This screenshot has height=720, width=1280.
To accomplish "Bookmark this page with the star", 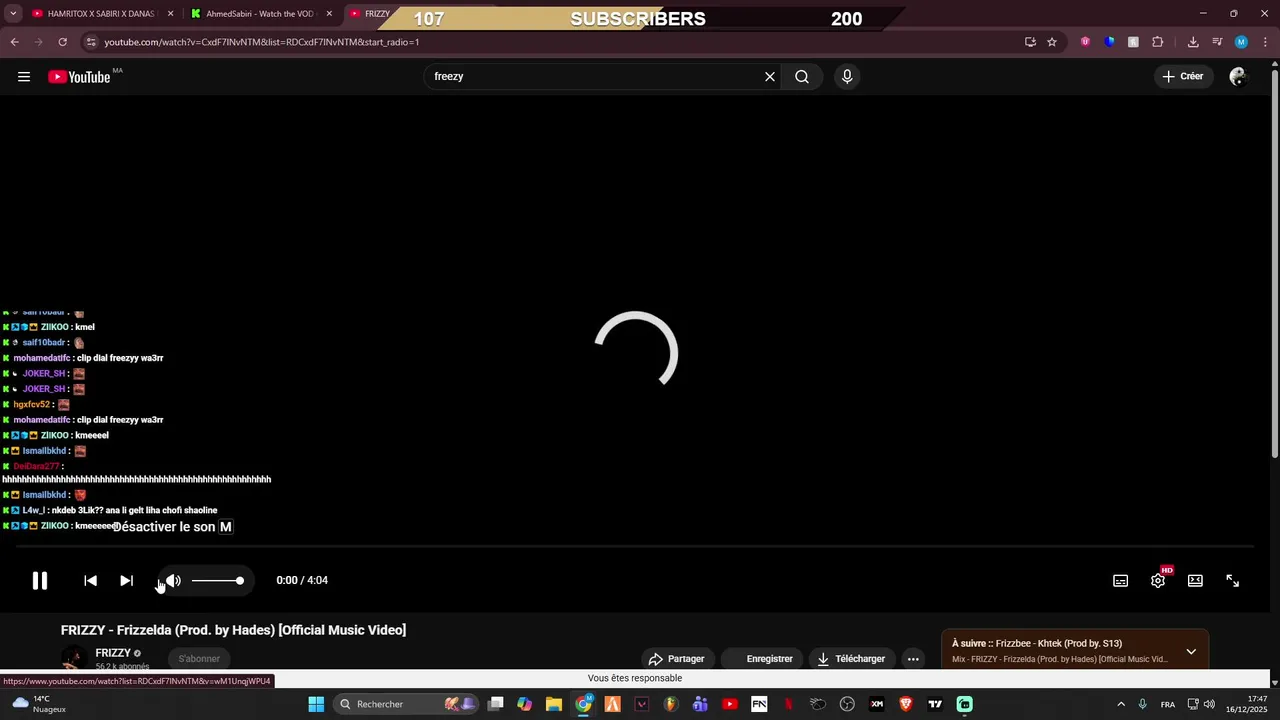I will tap(1052, 42).
